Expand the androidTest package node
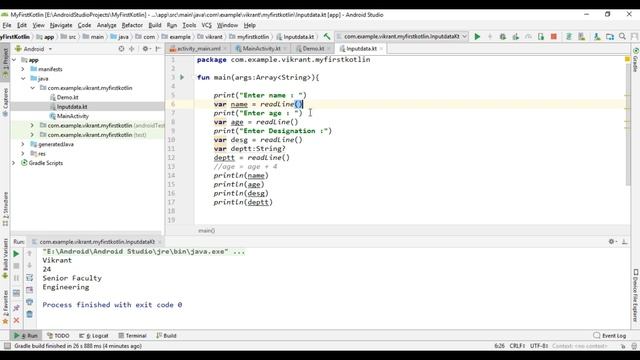640x360 pixels. tap(32, 125)
